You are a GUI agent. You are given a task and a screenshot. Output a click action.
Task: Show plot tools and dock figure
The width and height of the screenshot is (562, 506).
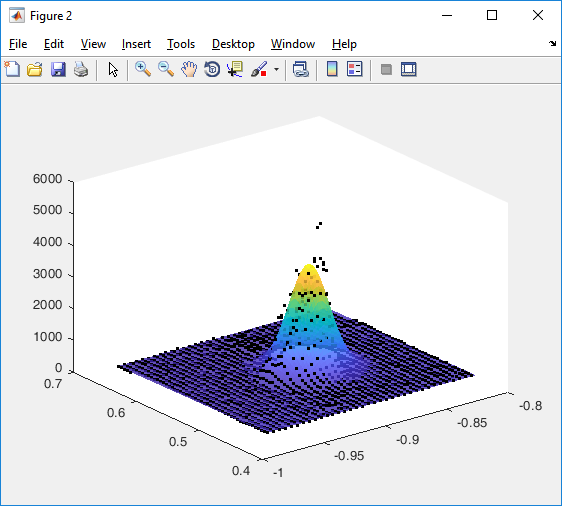click(x=409, y=69)
